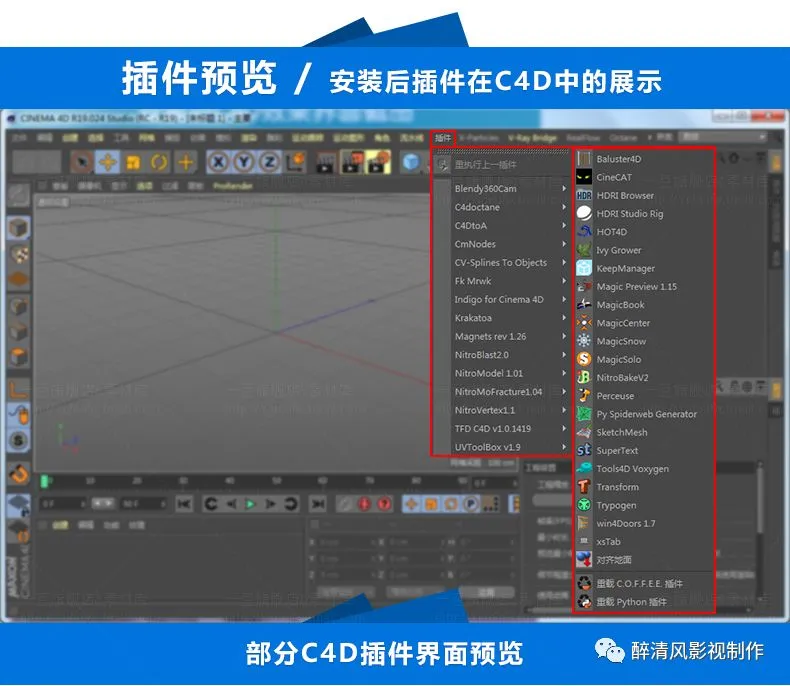Select the Move tool

click(x=108, y=162)
